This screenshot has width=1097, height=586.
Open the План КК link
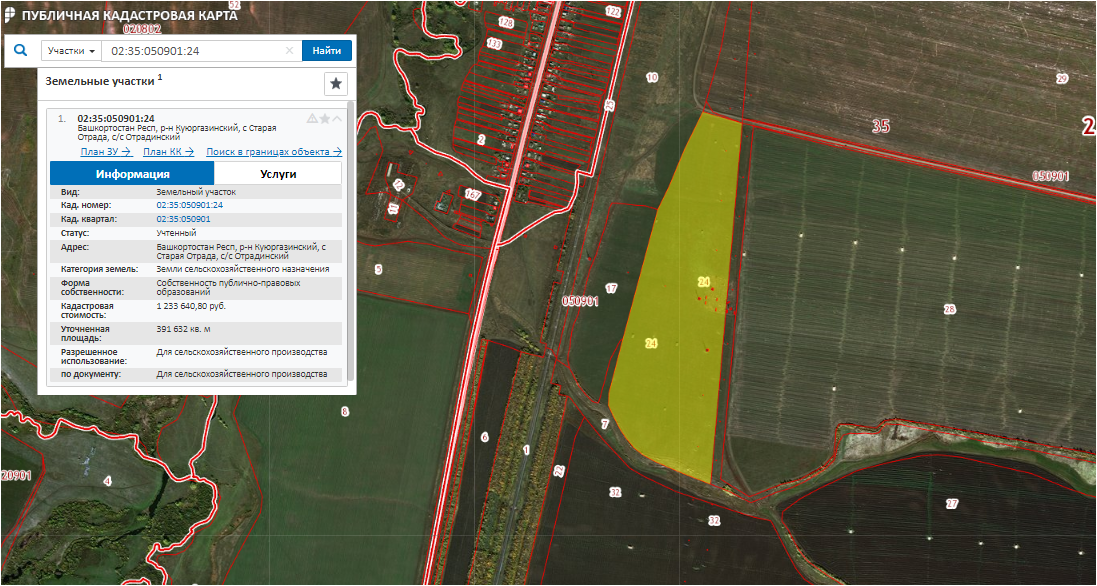pyautogui.click(x=168, y=152)
